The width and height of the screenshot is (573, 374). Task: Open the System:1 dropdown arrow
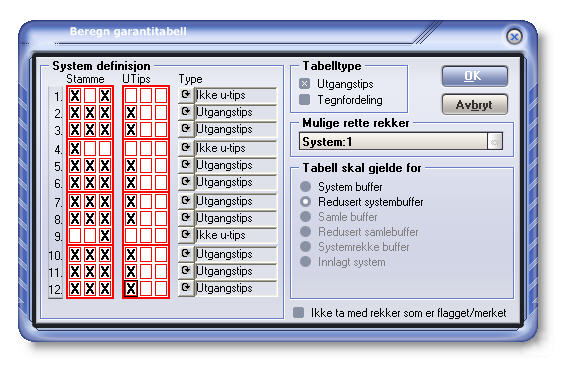pyautogui.click(x=495, y=141)
